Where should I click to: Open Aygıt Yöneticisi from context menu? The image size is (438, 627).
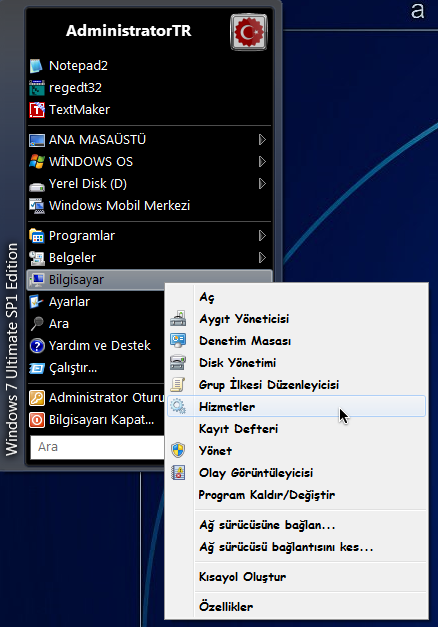296,319
